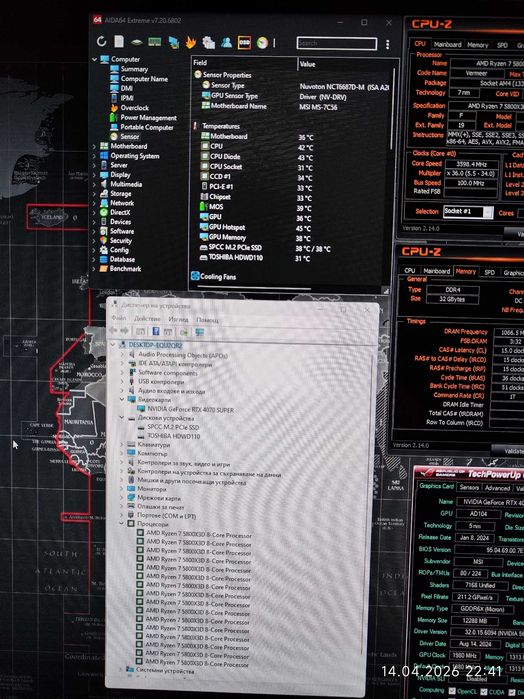The image size is (524, 699).
Task: Click the Validate button in lower CPU-Z window
Action: (508, 451)
